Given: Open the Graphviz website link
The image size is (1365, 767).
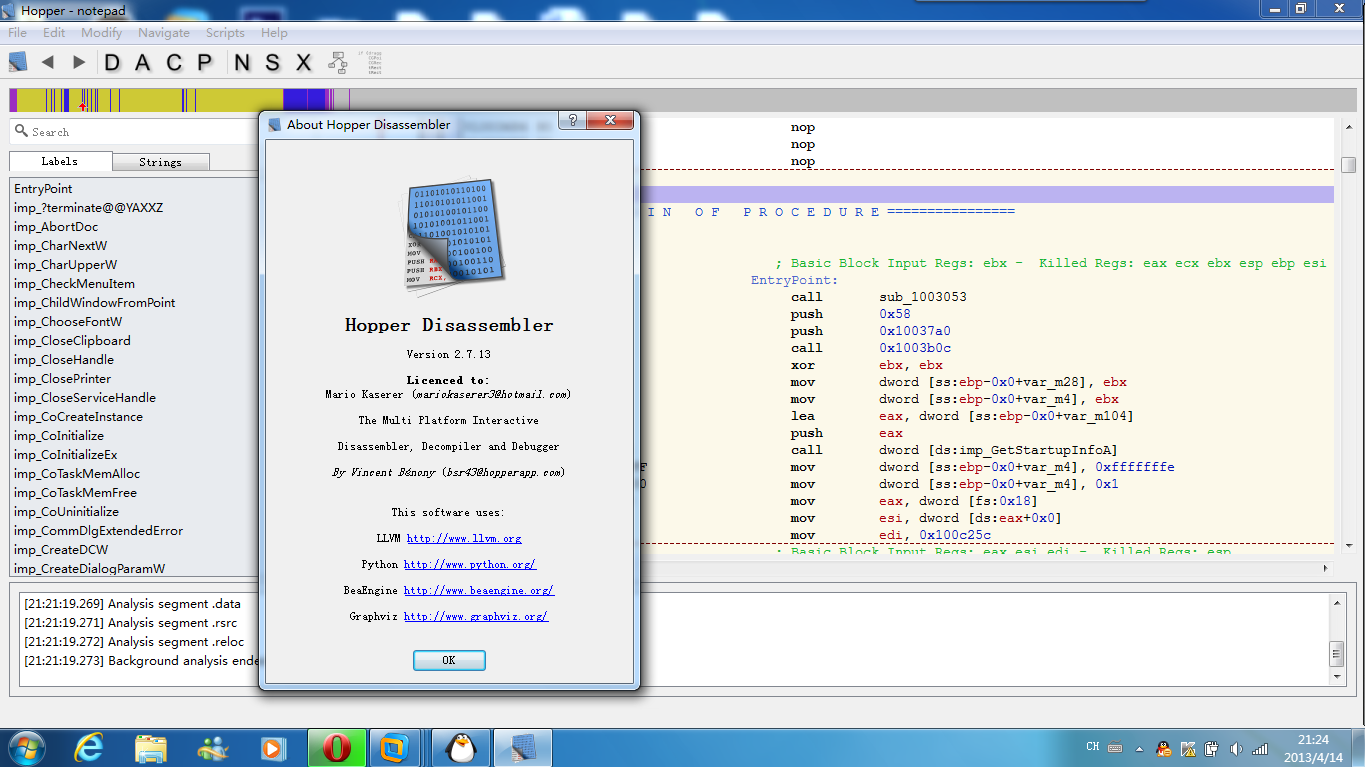Looking at the screenshot, I should [x=476, y=617].
